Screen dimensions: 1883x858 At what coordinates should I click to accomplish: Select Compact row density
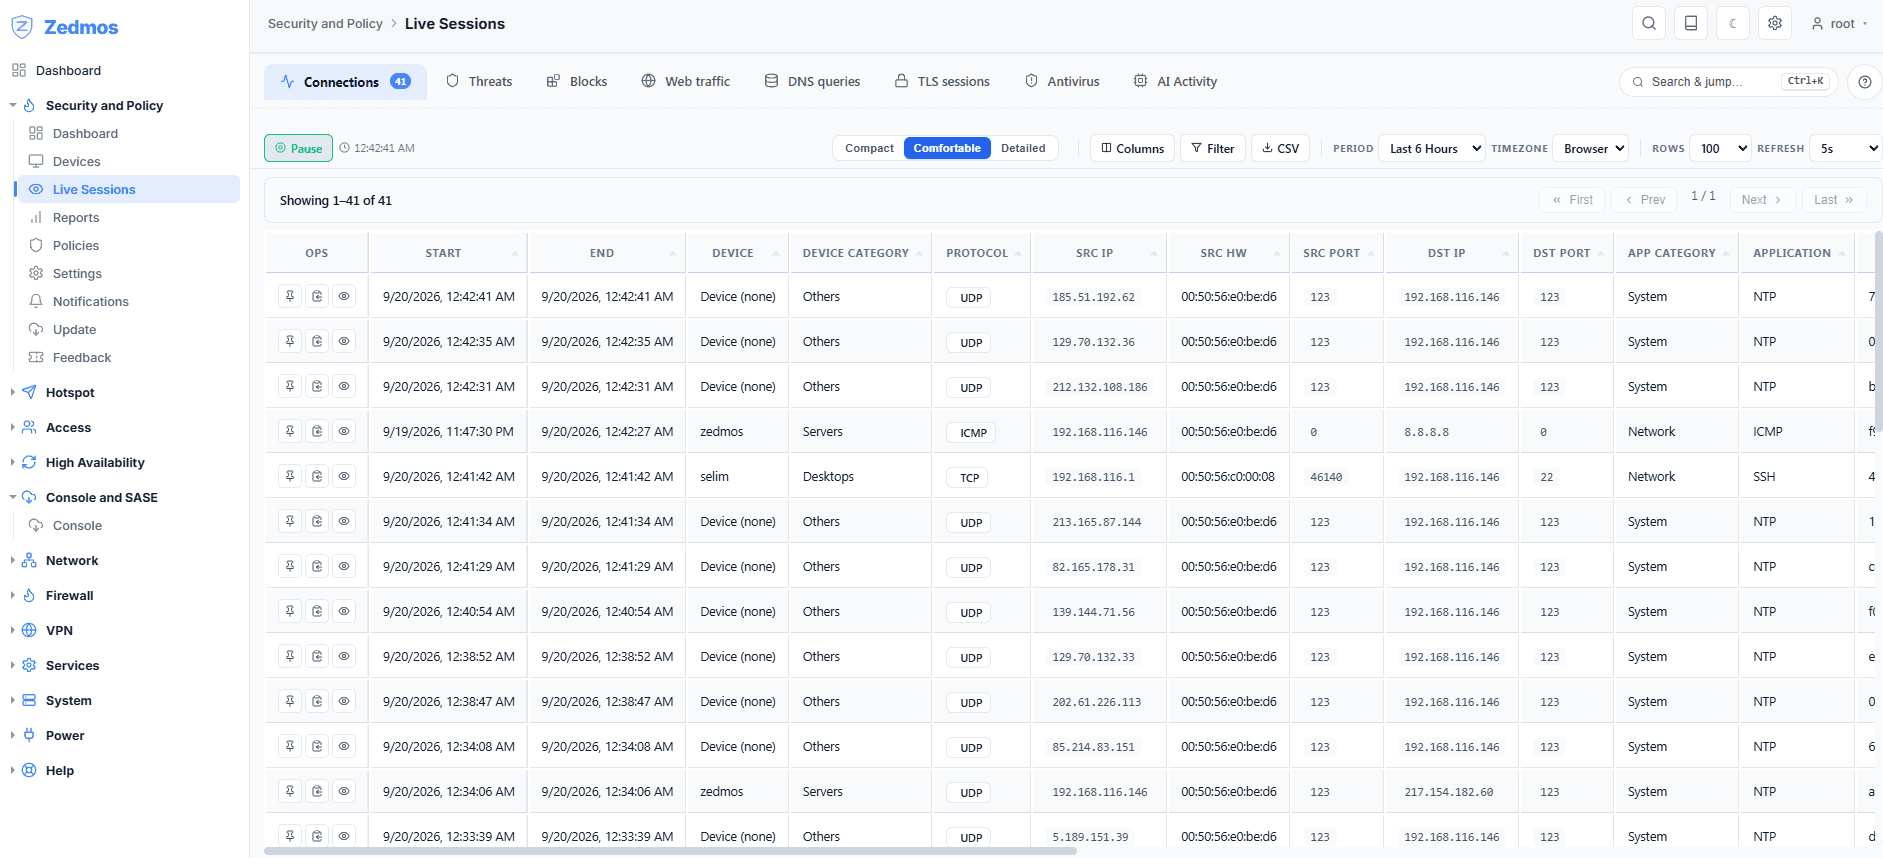[x=869, y=148]
